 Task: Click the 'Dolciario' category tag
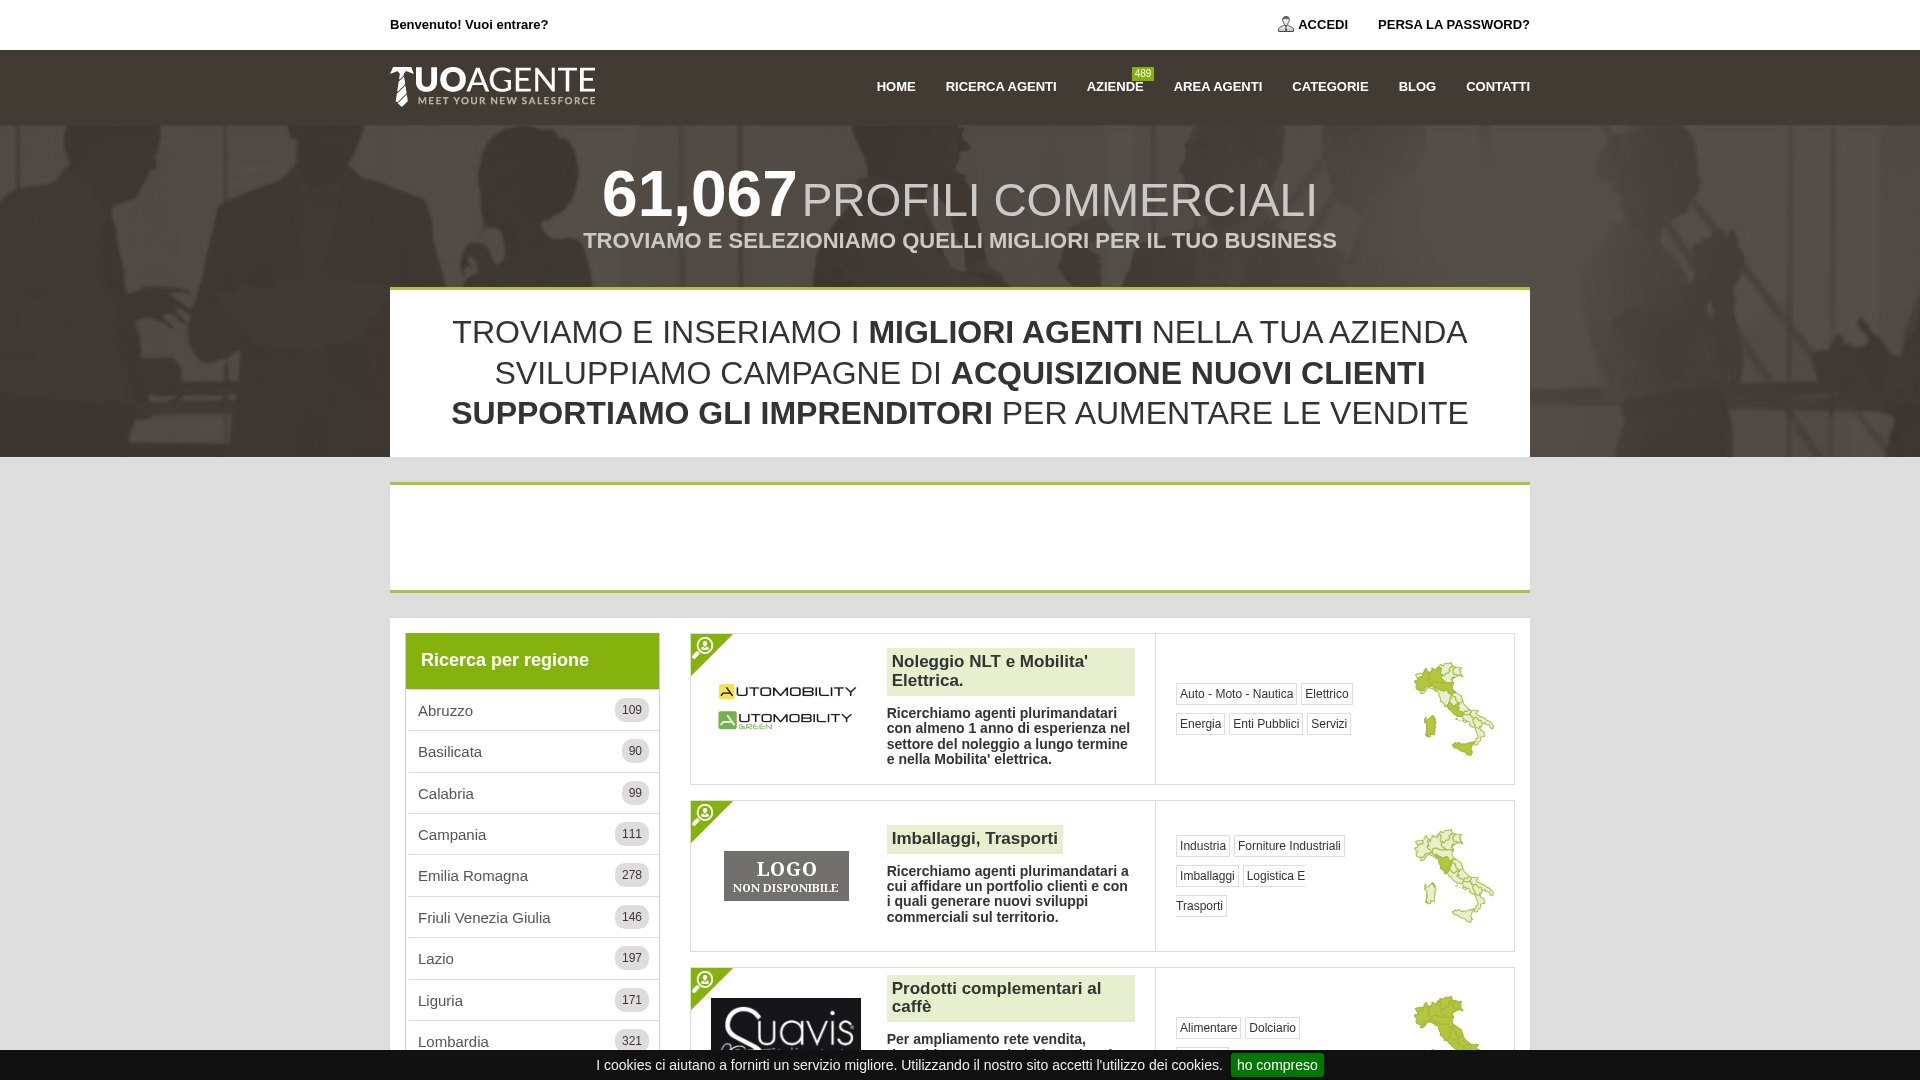click(x=1272, y=1028)
